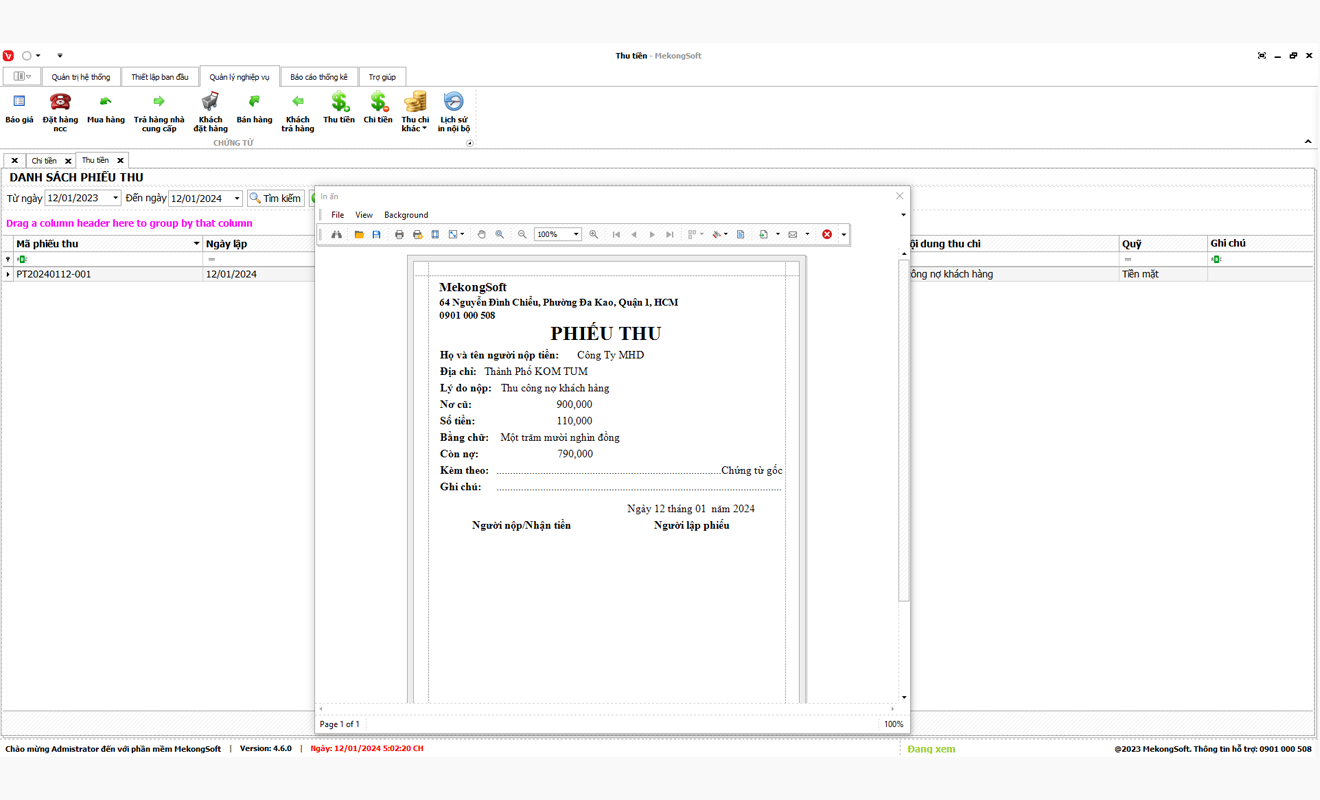The height and width of the screenshot is (800, 1320).
Task: Click the red stop icon in preview toolbar
Action: coord(827,235)
